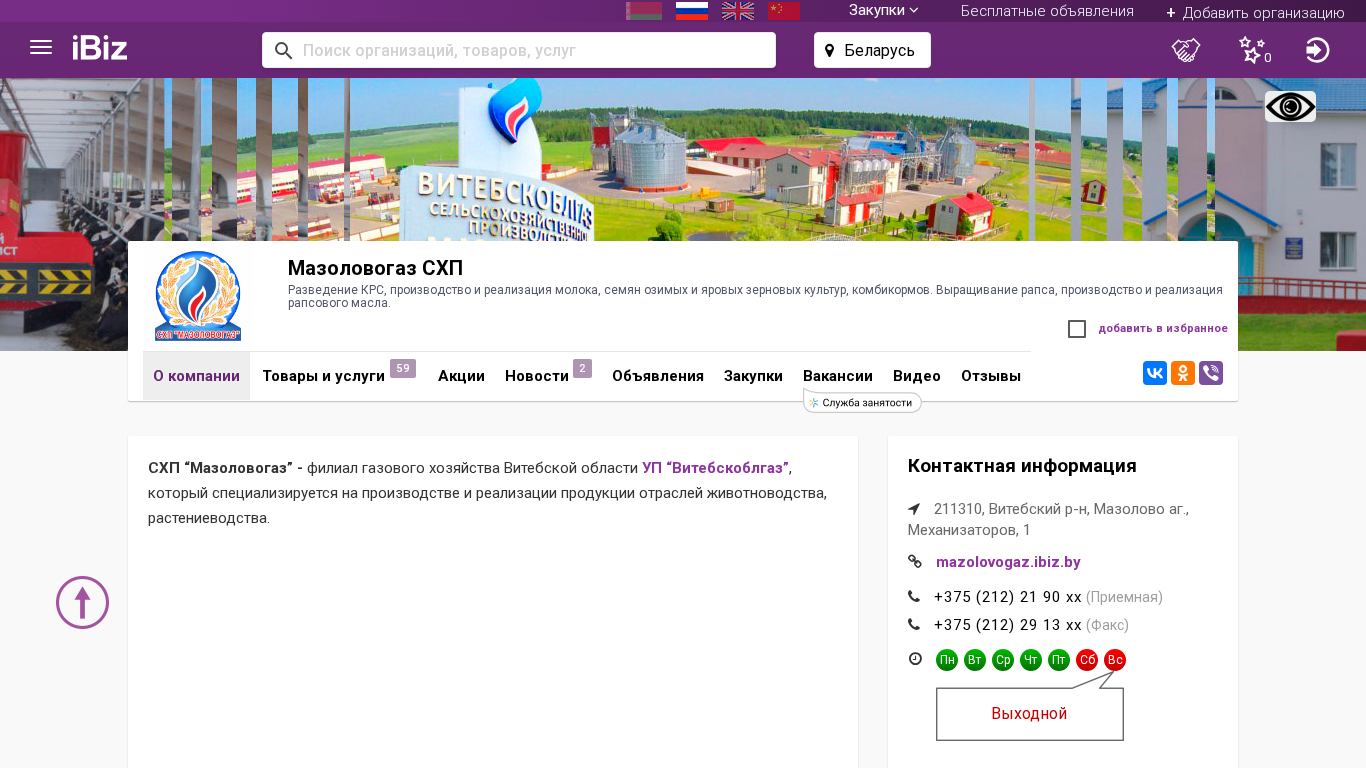The width and height of the screenshot is (1366, 768).
Task: Select Thursday (Чт) schedule circle
Action: click(x=1031, y=660)
